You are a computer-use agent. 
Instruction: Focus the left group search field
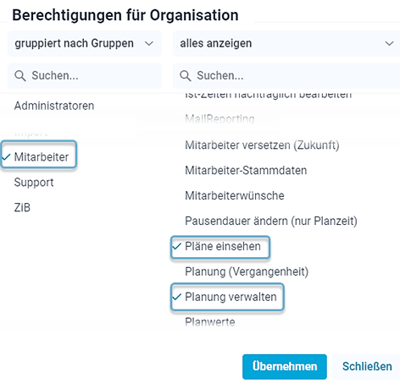(x=85, y=76)
